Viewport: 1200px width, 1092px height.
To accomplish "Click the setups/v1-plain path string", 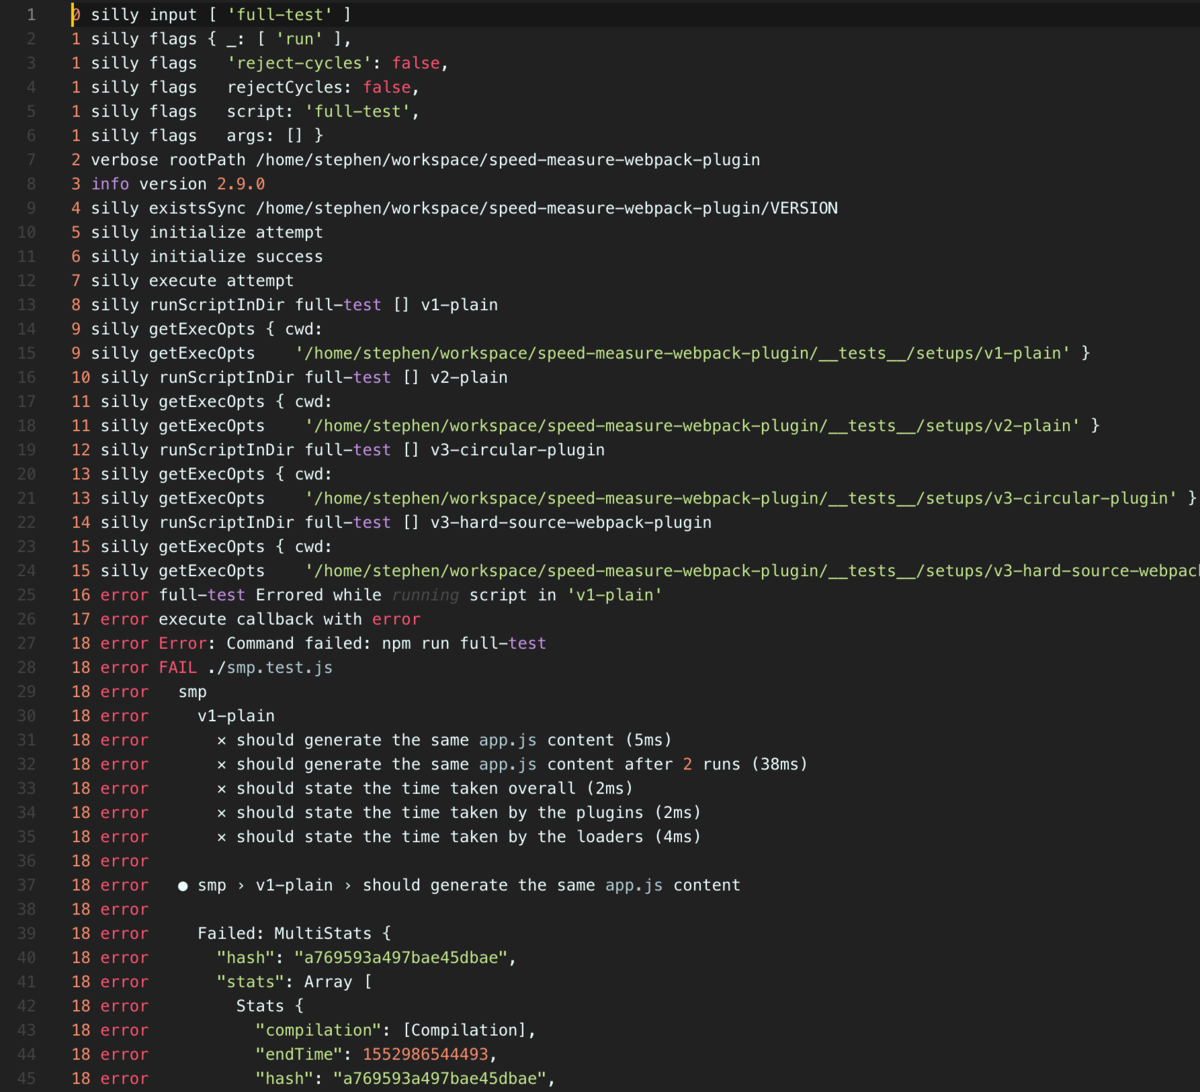I will coord(685,353).
